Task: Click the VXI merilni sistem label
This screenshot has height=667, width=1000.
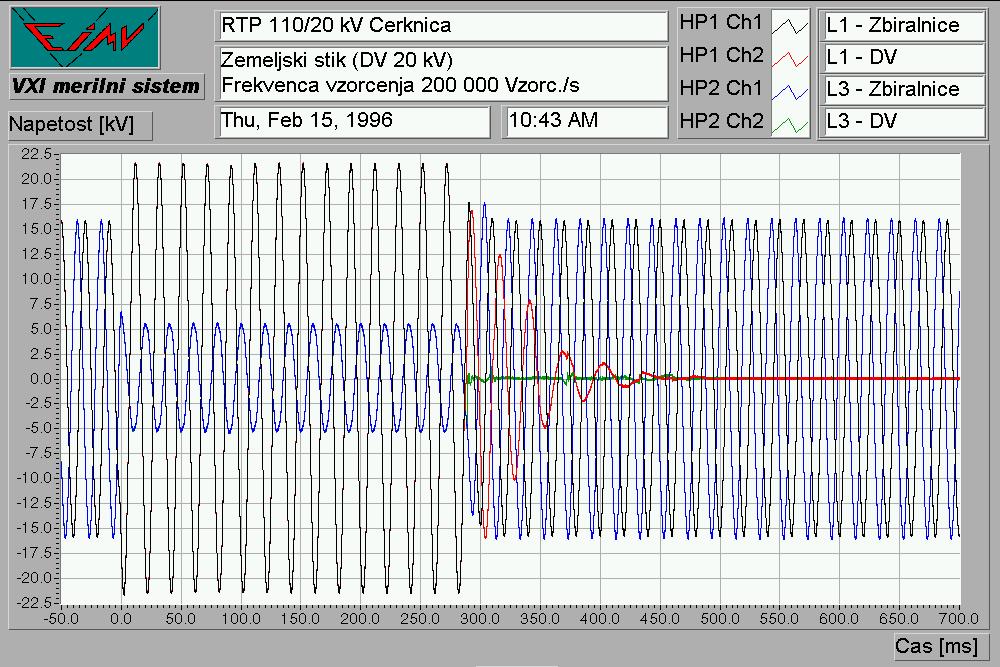Action: (x=106, y=86)
